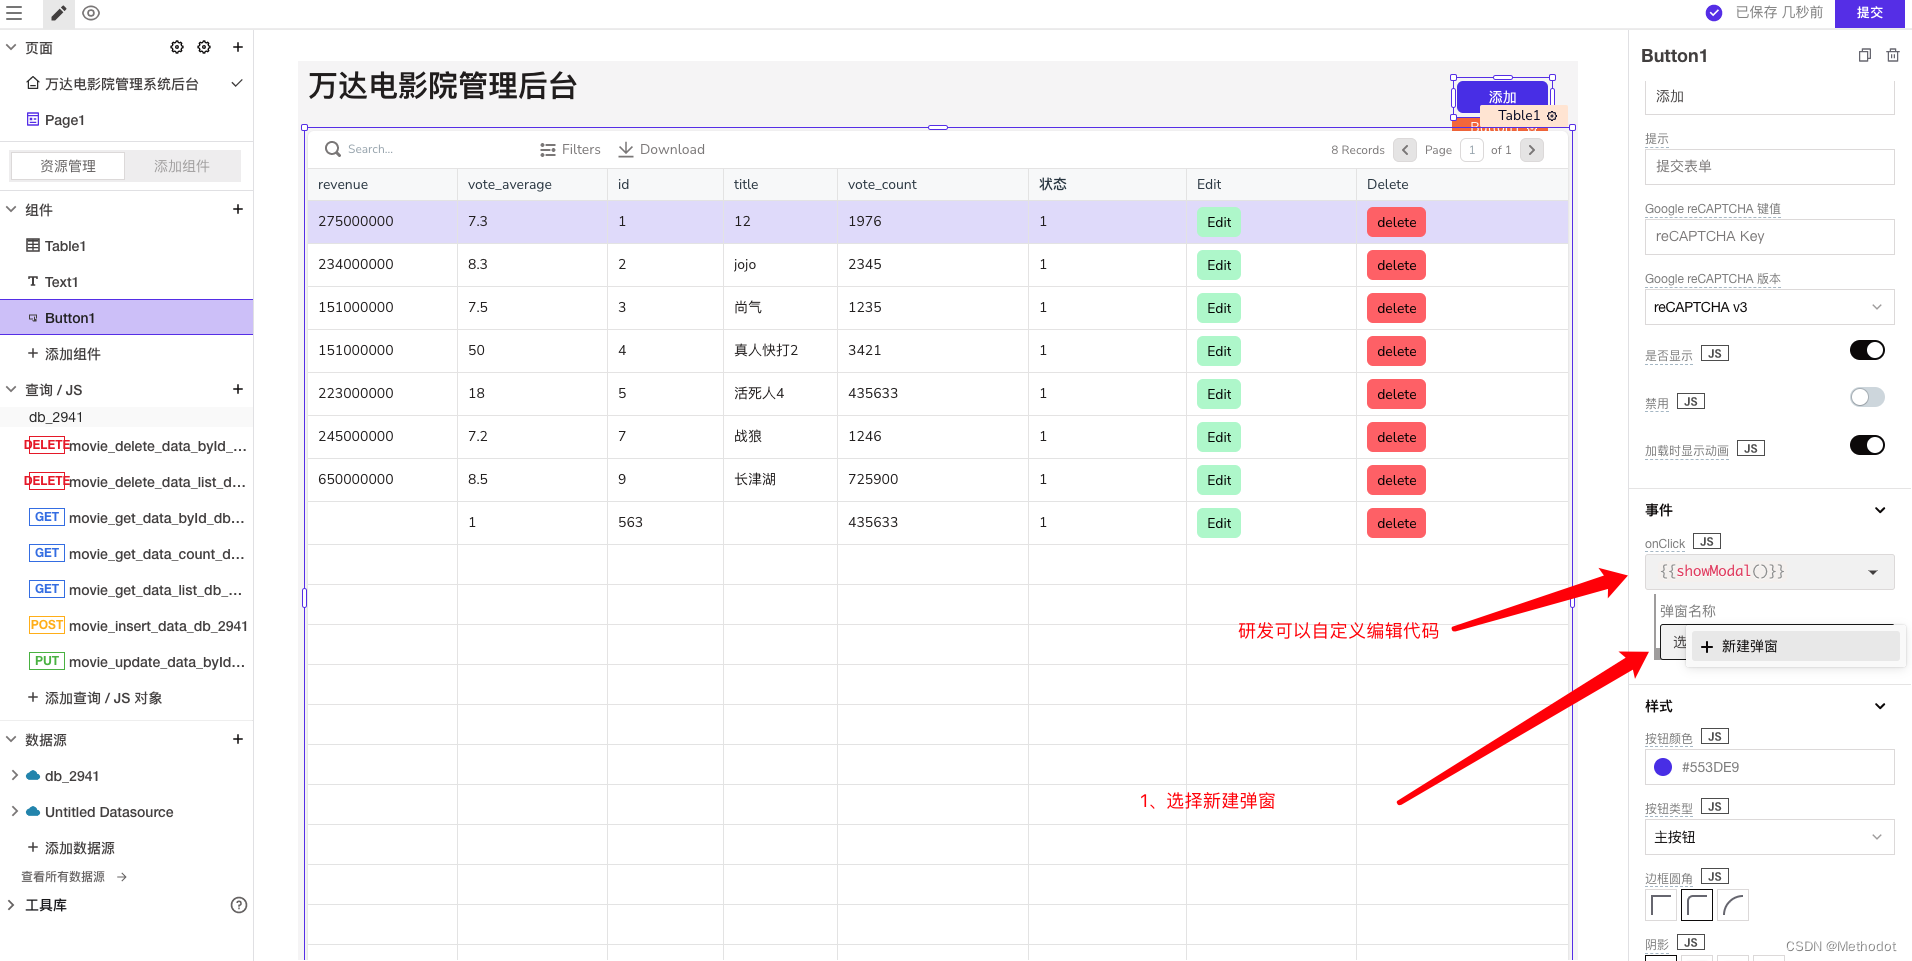Viewport: 1912px width, 961px height.
Task: Switch to 添加组件 tab
Action: click(x=182, y=166)
